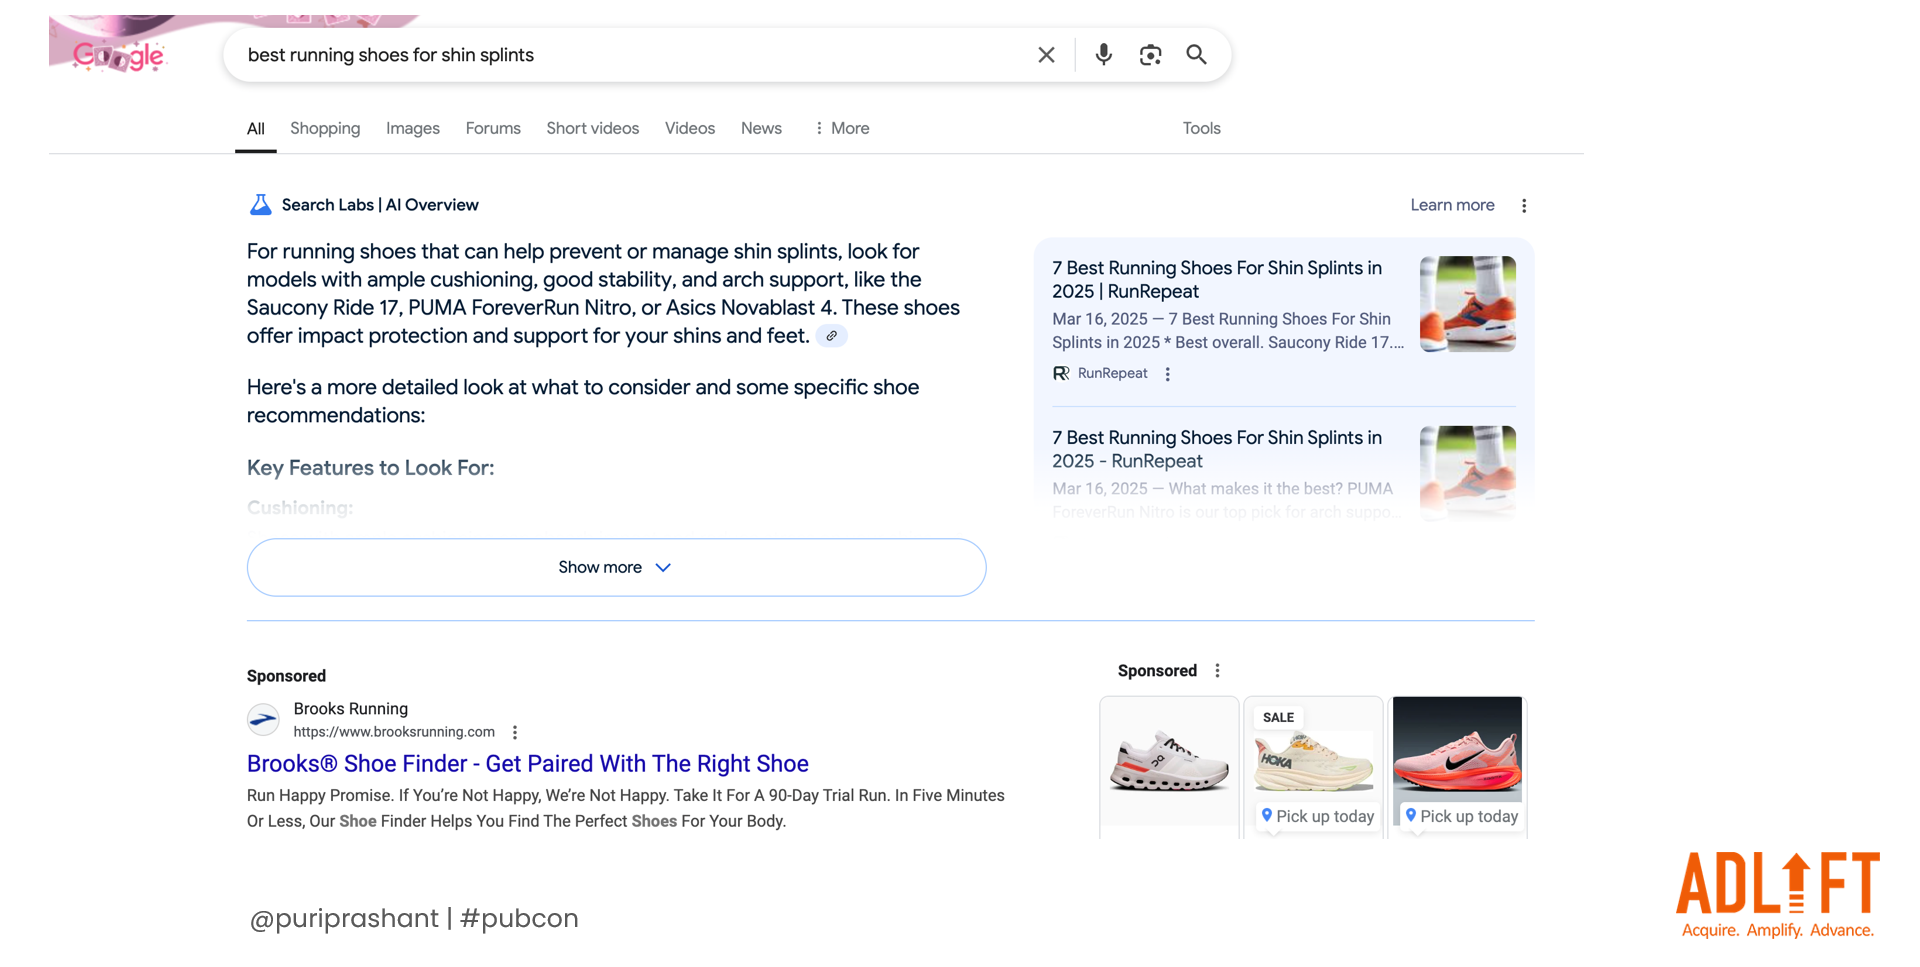Clear the search query with X icon
Viewport: 1920px width, 967px height.
[1046, 55]
